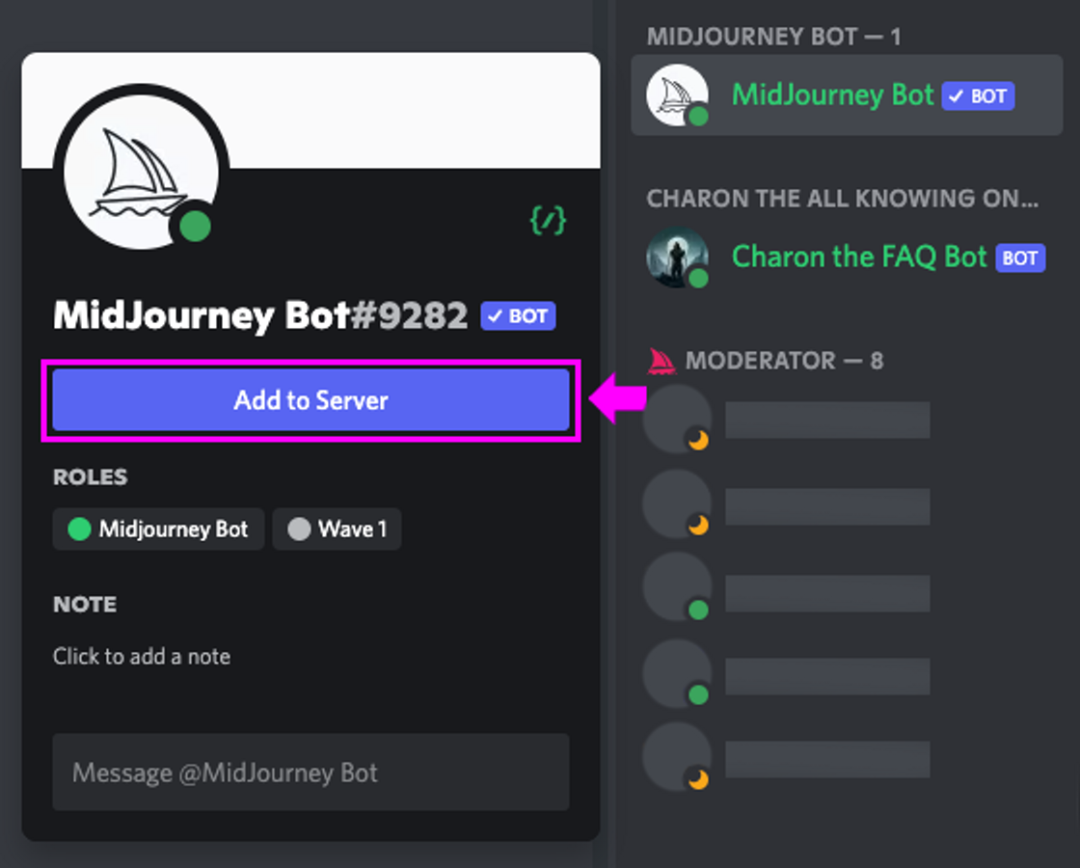Screen dimensions: 1080x868
Task: Select MidJourney Bot in the member list
Action: [x=832, y=95]
